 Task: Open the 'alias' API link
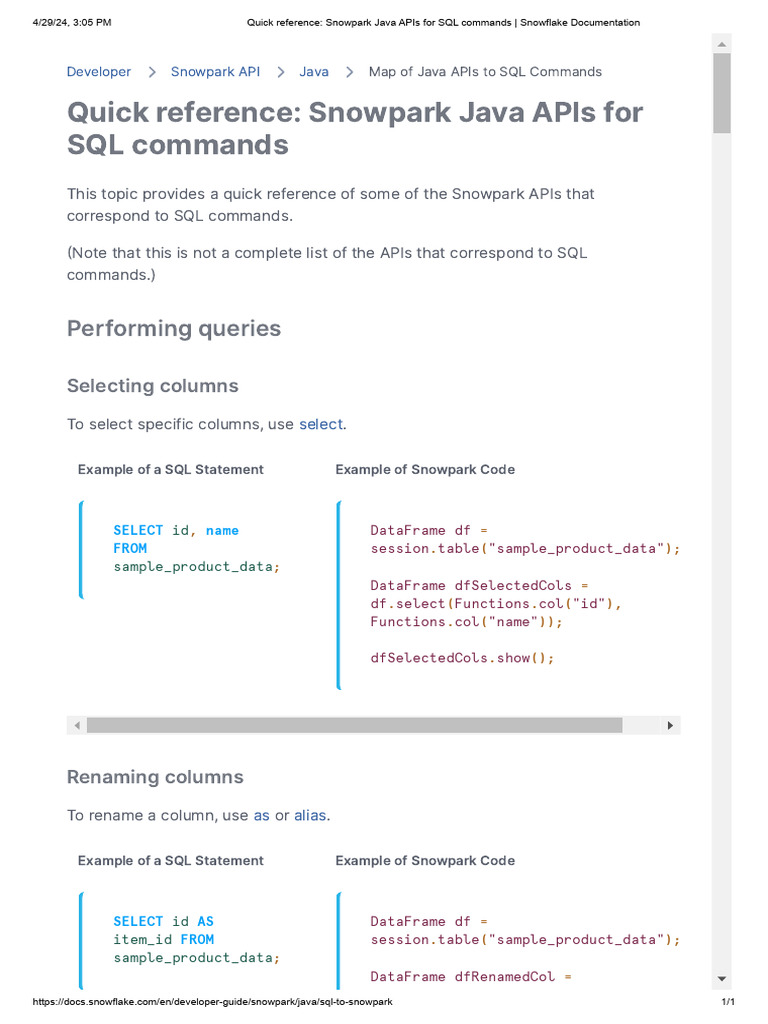click(x=310, y=815)
